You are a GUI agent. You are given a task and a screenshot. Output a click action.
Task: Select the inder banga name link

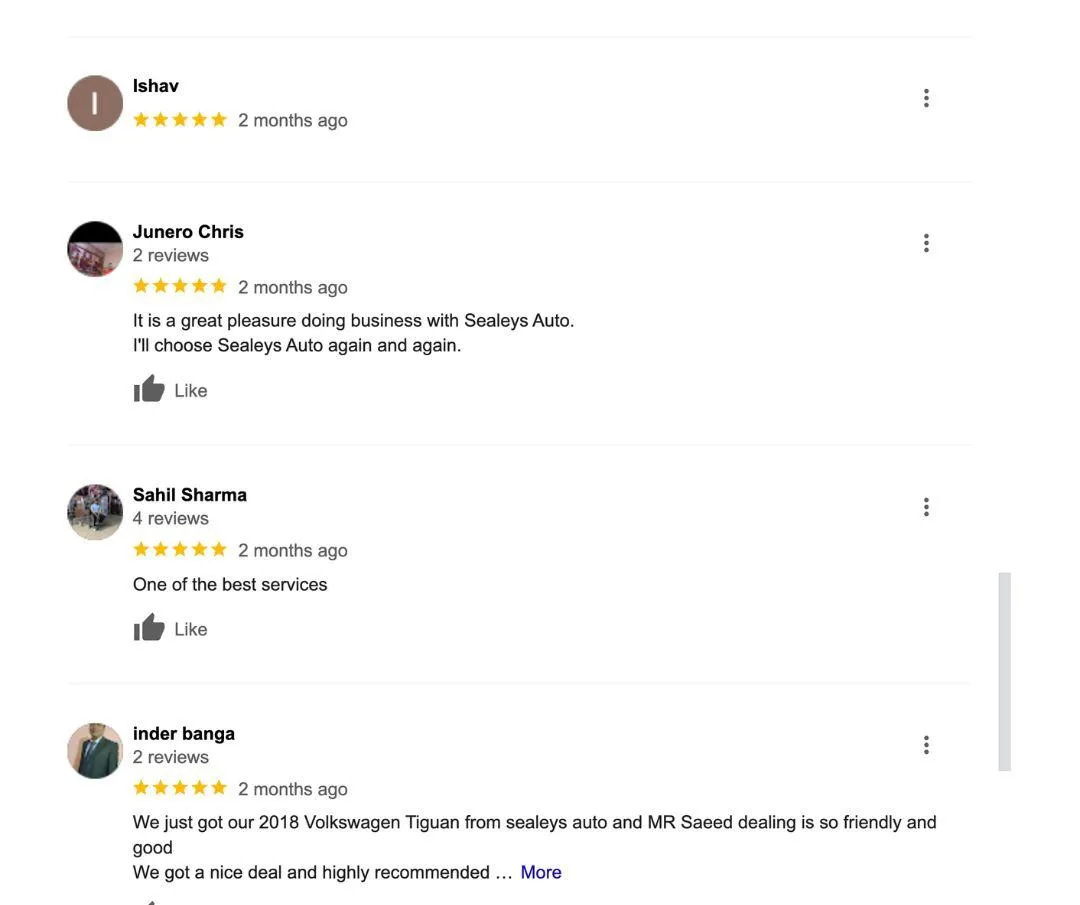tap(183, 734)
